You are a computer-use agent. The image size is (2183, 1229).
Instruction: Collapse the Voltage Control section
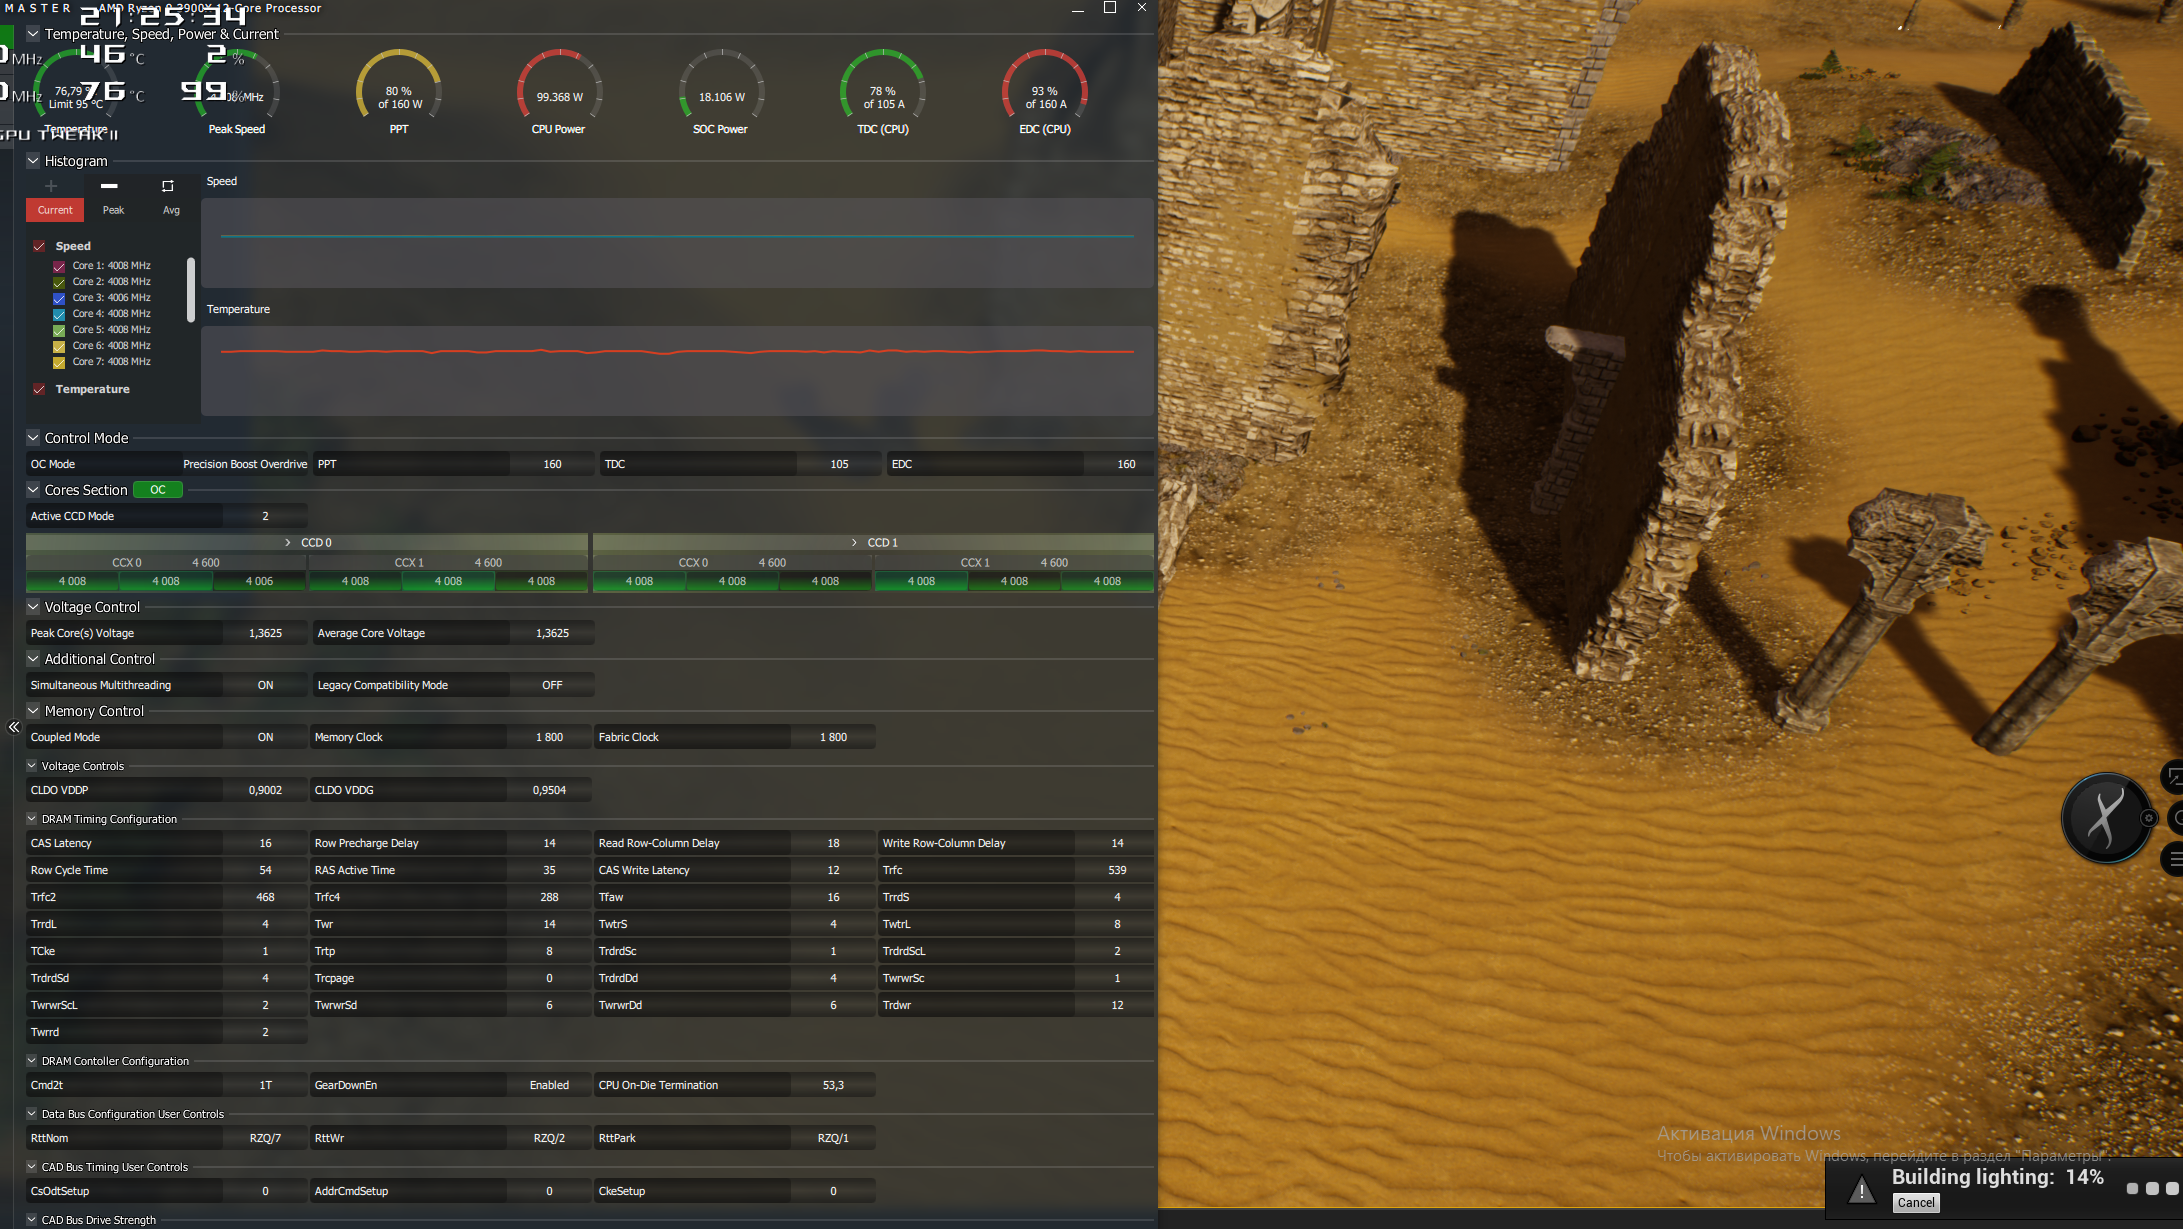pyautogui.click(x=33, y=607)
